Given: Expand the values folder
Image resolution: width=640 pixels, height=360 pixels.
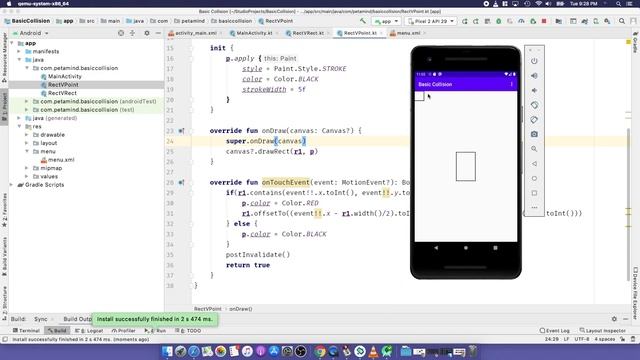Looking at the screenshot, I should (x=27, y=176).
